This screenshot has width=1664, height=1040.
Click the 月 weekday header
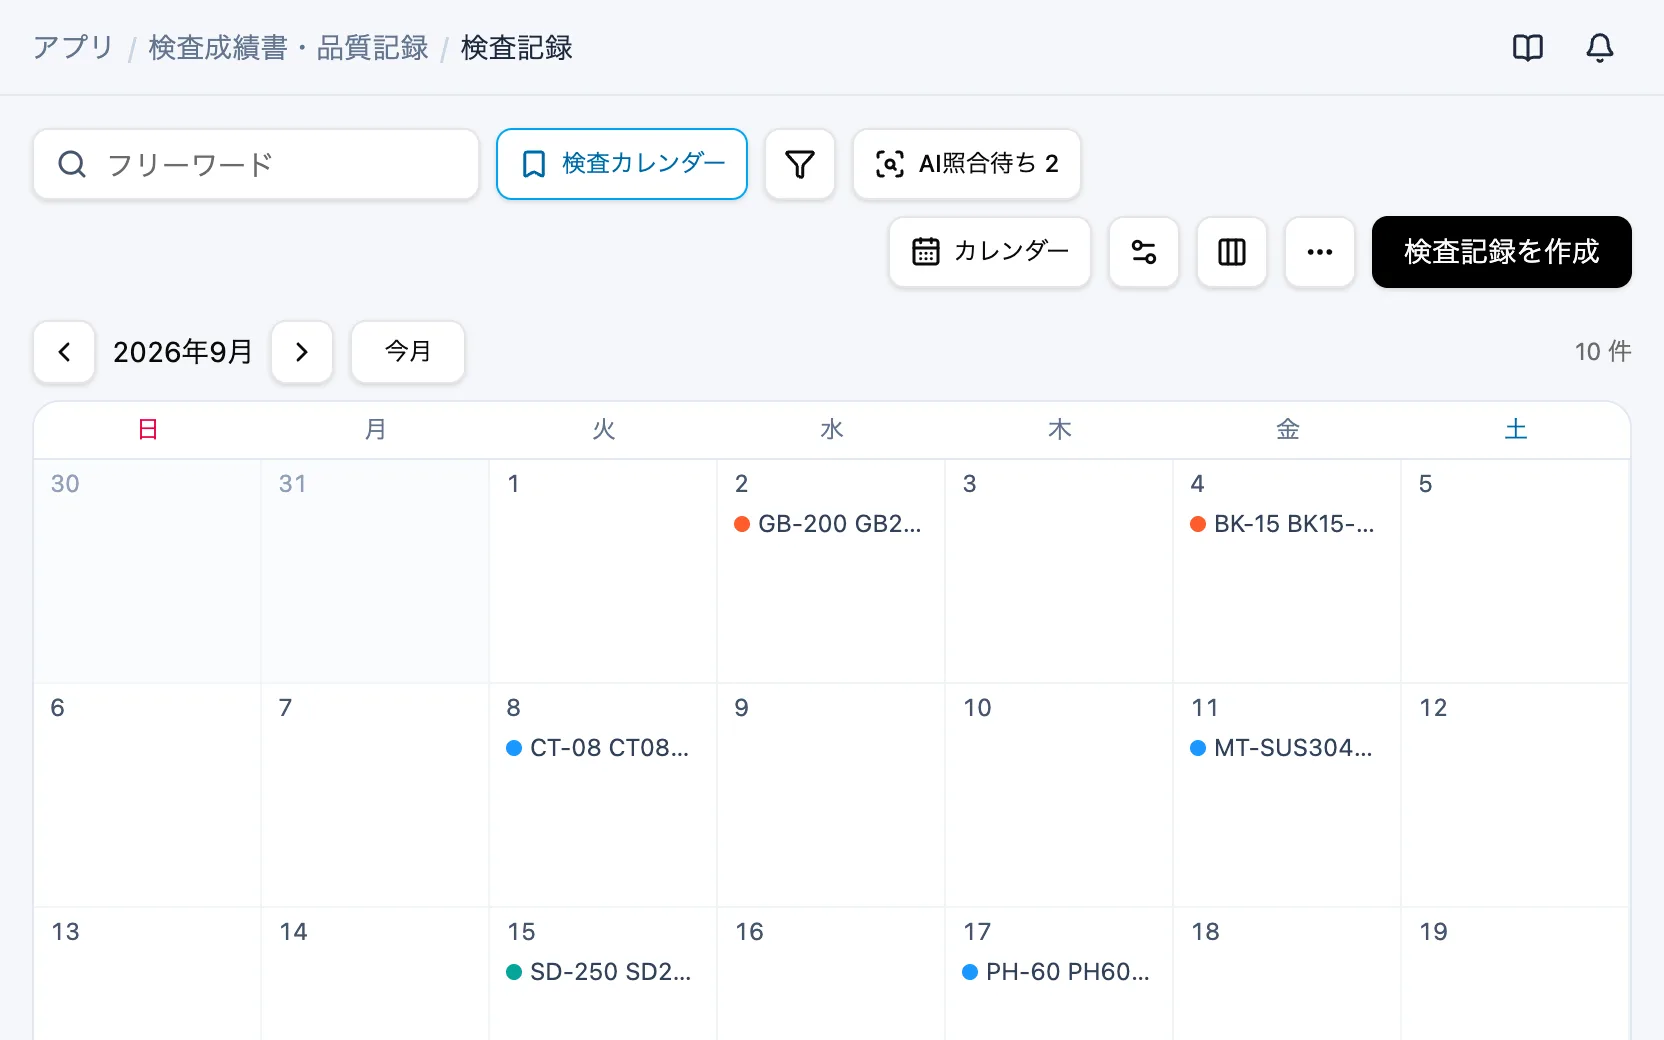[376, 430]
